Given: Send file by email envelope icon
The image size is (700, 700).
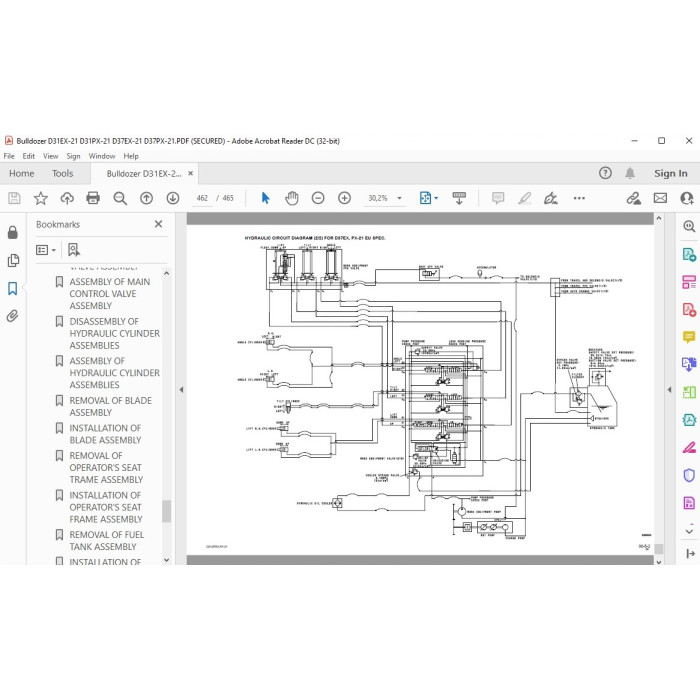Looking at the screenshot, I should click(660, 198).
